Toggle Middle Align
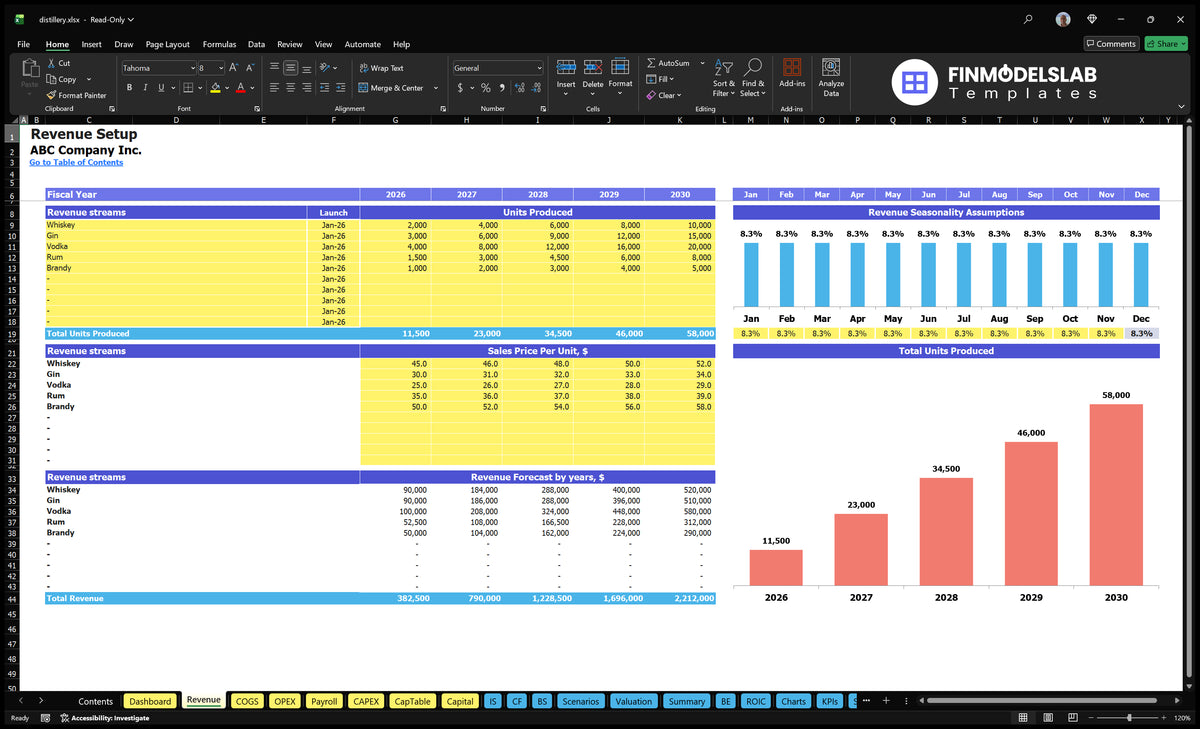The image size is (1200, 729). (x=291, y=68)
